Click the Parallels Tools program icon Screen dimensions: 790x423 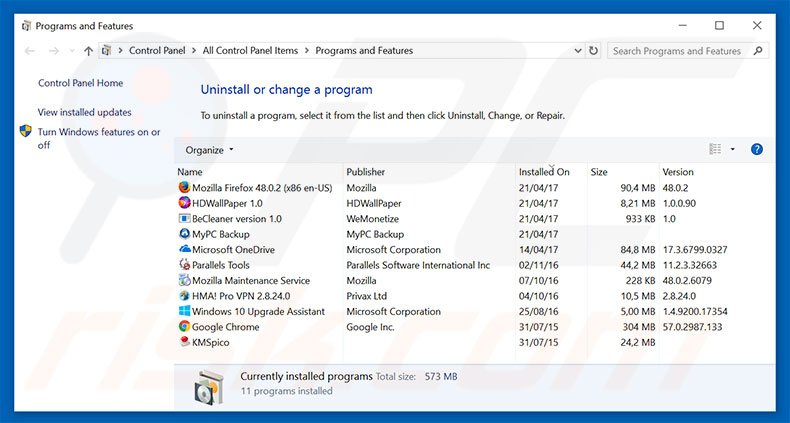pyautogui.click(x=184, y=264)
